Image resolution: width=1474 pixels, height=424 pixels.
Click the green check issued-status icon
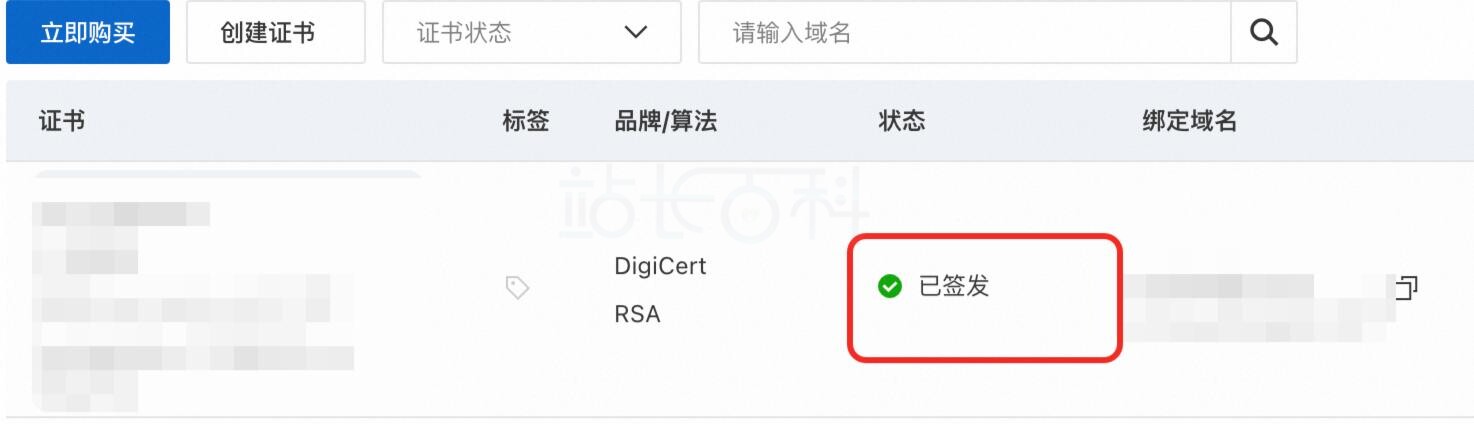click(888, 287)
